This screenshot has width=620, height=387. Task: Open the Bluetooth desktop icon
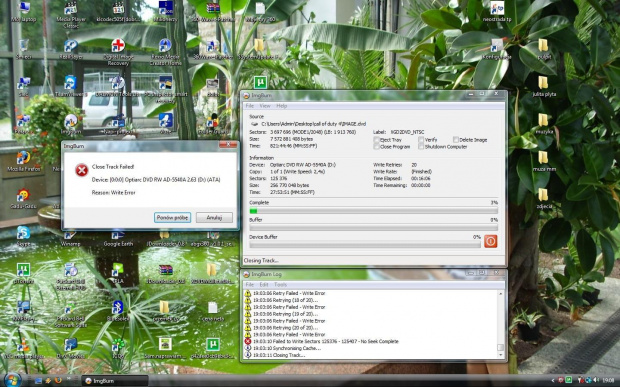118,310
